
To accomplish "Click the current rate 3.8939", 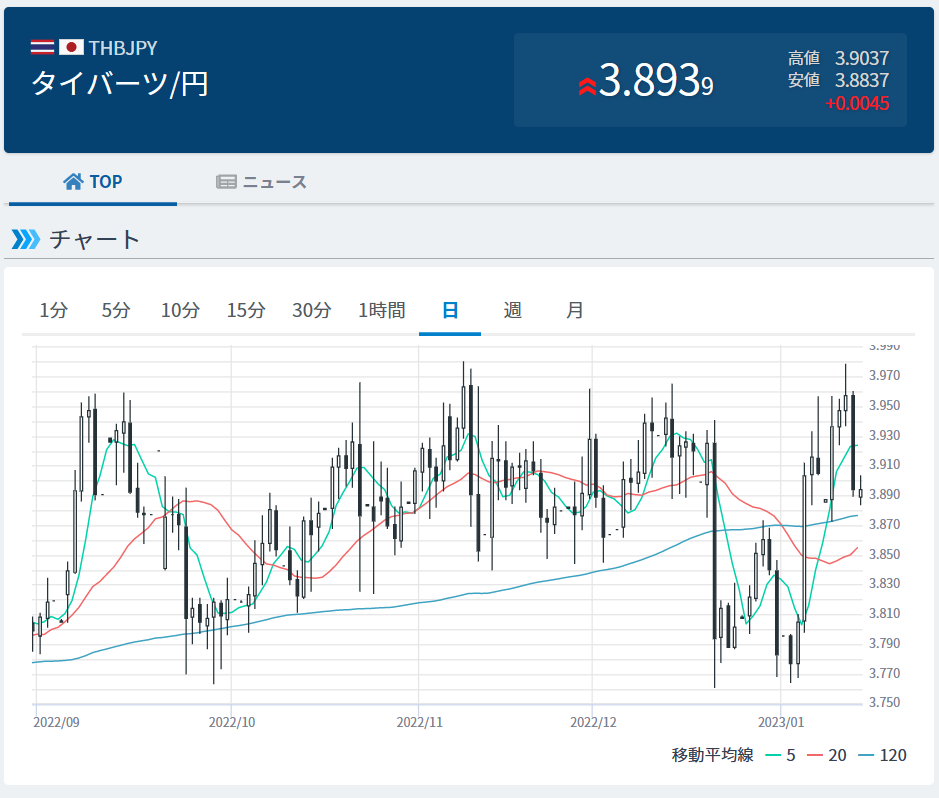I will click(656, 80).
